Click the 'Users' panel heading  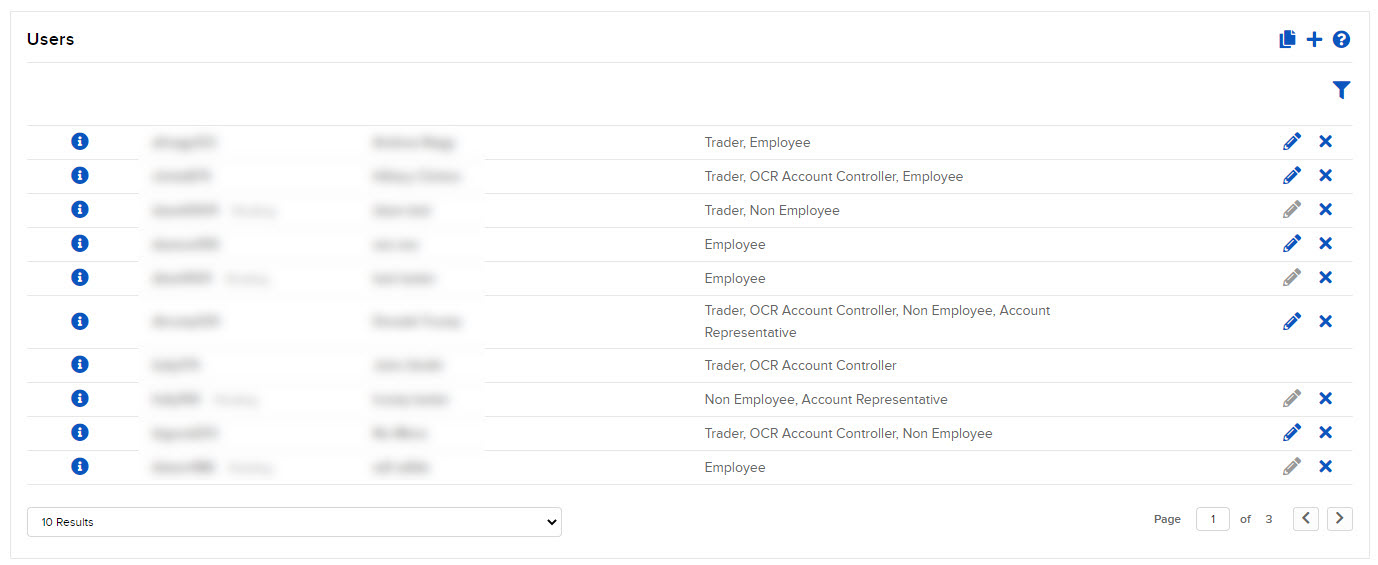click(51, 40)
